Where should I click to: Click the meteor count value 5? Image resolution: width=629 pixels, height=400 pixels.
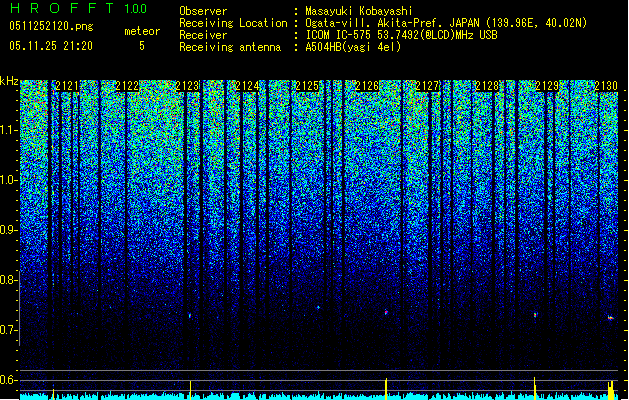(x=142, y=46)
